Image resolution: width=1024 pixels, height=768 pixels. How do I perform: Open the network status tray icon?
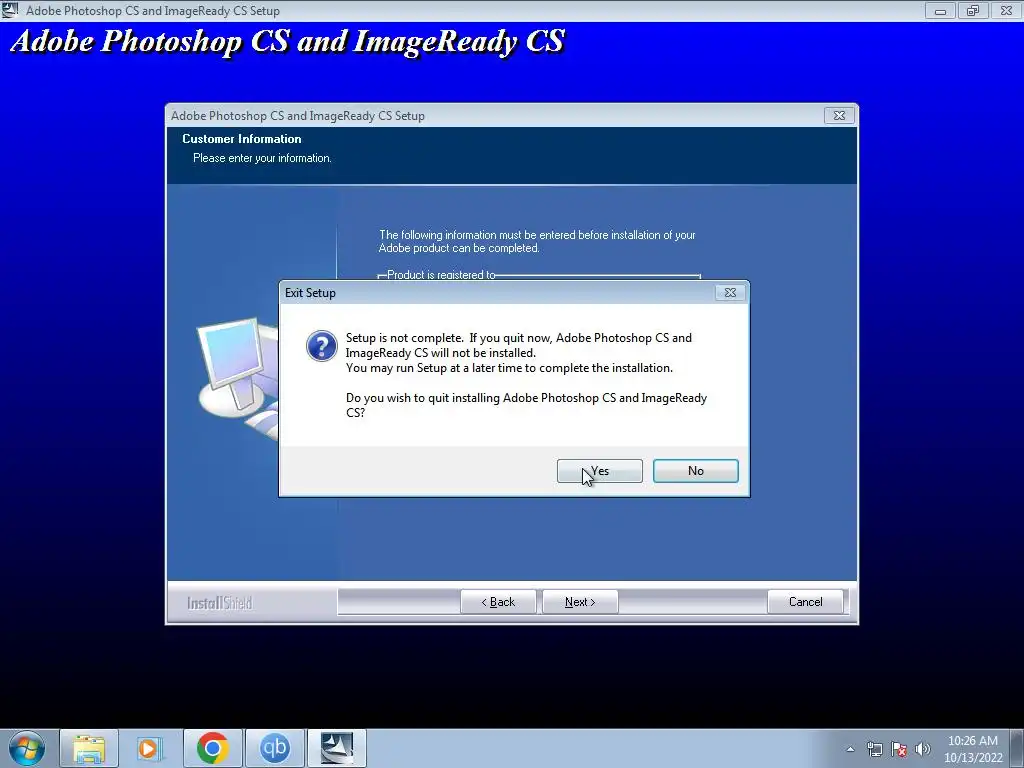tap(874, 749)
